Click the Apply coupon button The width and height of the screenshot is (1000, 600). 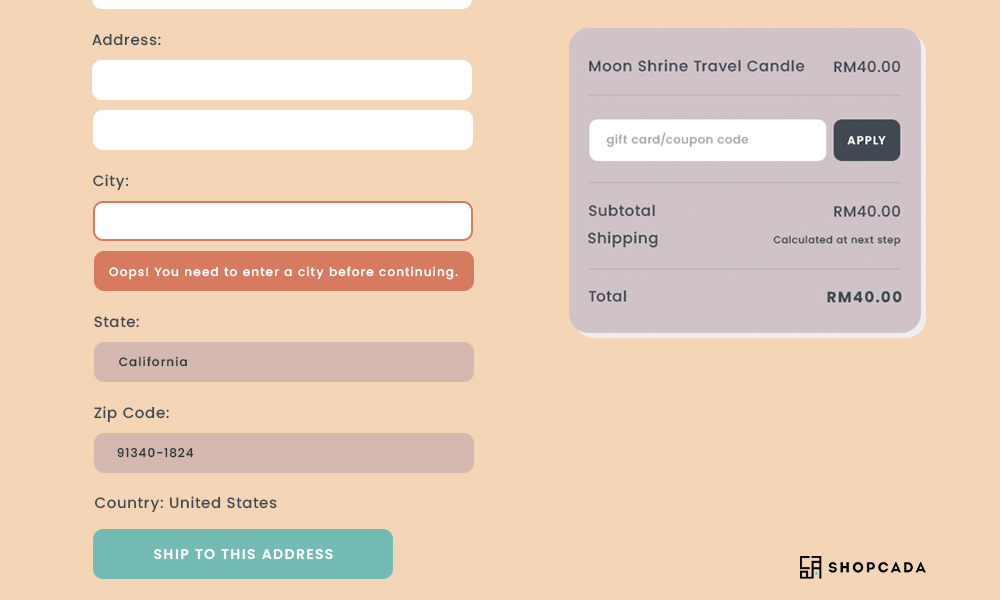coord(867,140)
